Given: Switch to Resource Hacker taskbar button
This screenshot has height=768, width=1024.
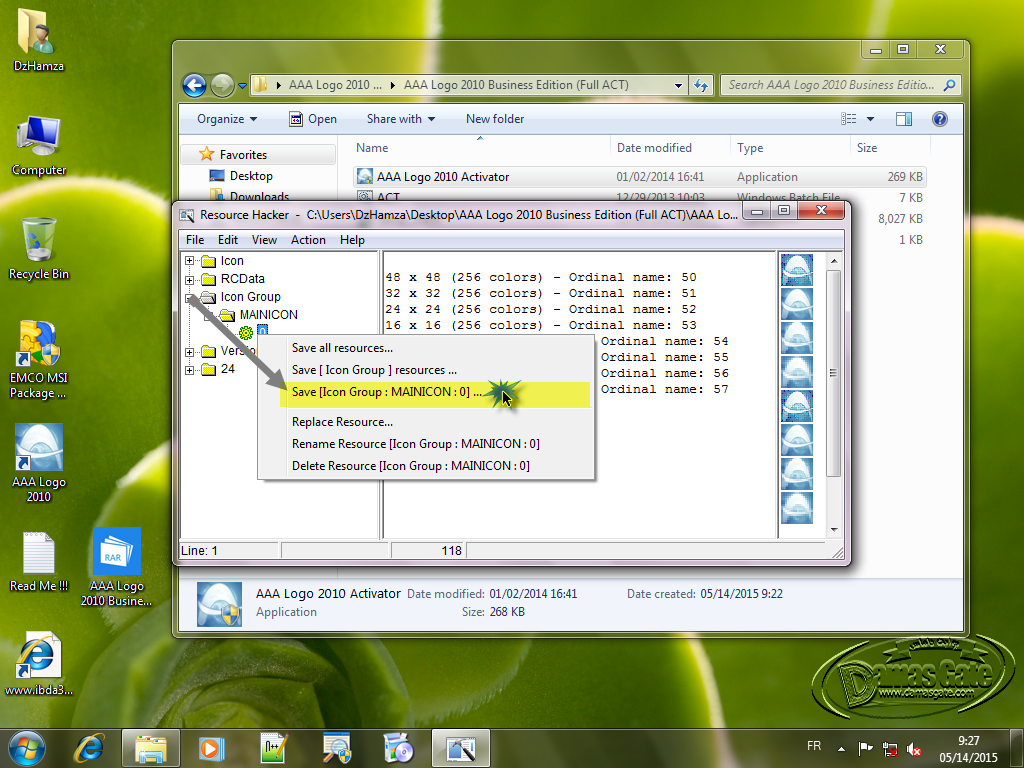Looking at the screenshot, I should 461,748.
